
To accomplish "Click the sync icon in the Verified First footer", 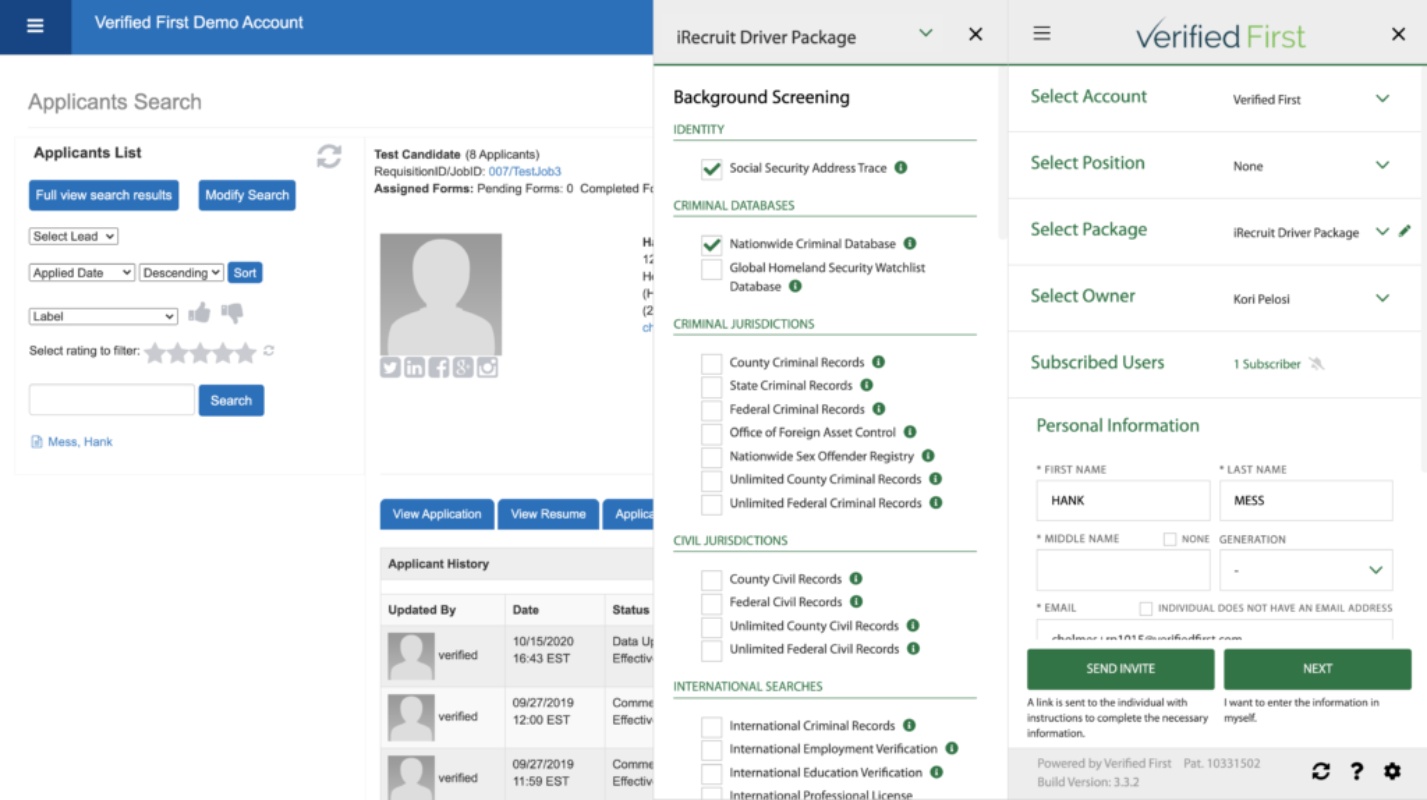I will click(x=1321, y=771).
